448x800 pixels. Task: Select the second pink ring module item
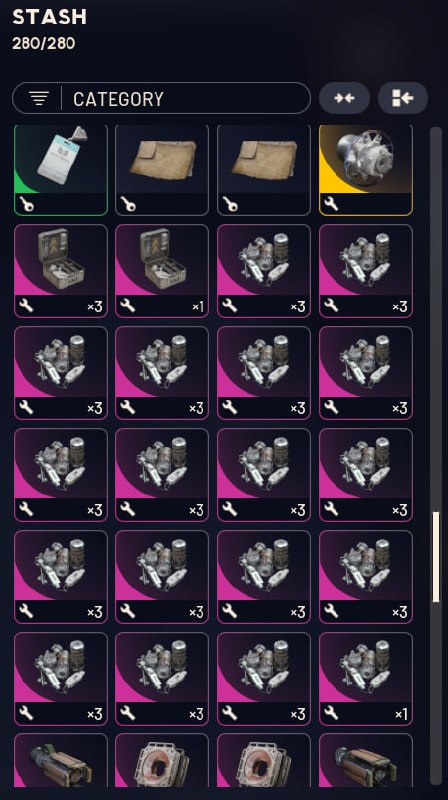click(x=264, y=760)
